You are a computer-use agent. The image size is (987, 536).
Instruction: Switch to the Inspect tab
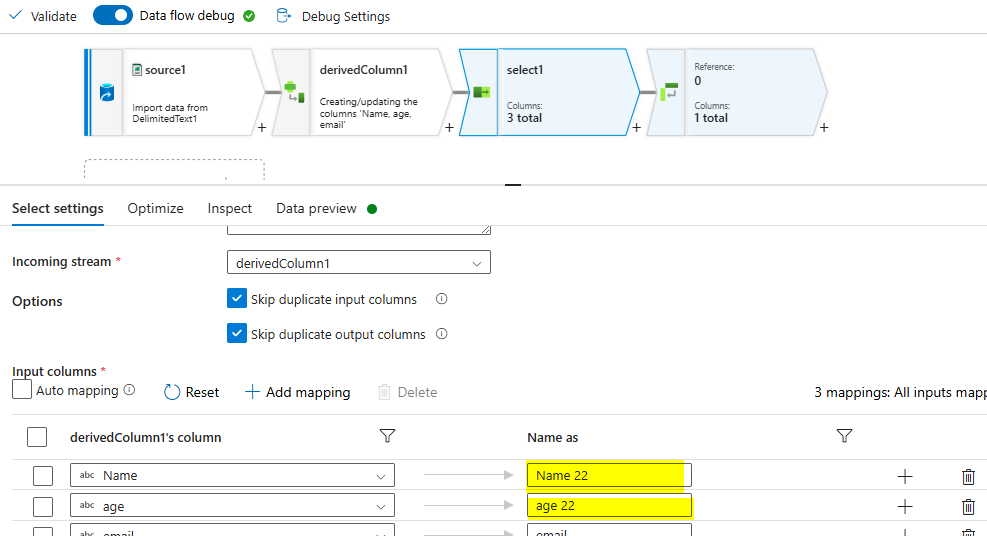click(x=230, y=208)
